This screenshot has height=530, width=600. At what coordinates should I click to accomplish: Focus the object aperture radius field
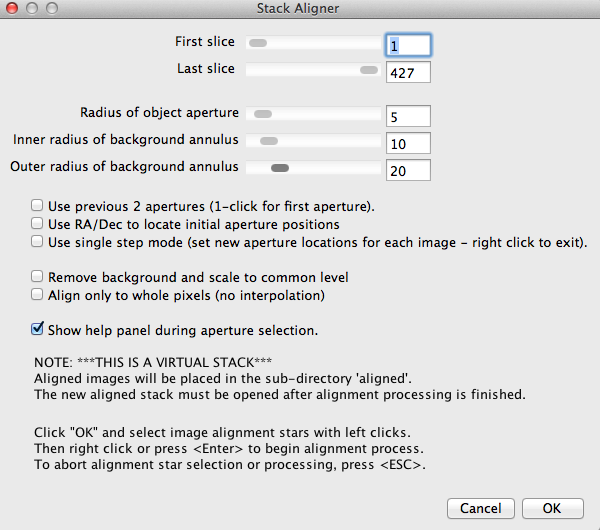click(407, 116)
